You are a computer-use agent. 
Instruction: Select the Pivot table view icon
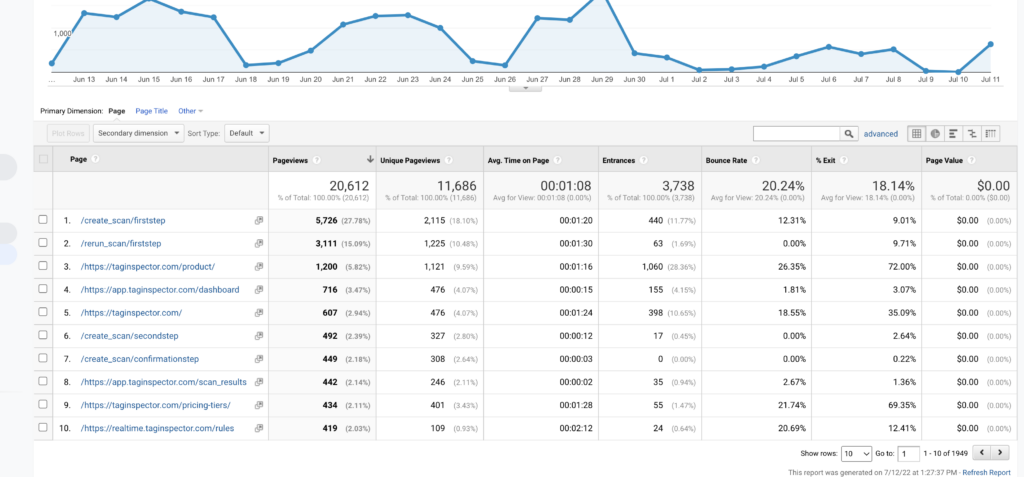point(991,133)
